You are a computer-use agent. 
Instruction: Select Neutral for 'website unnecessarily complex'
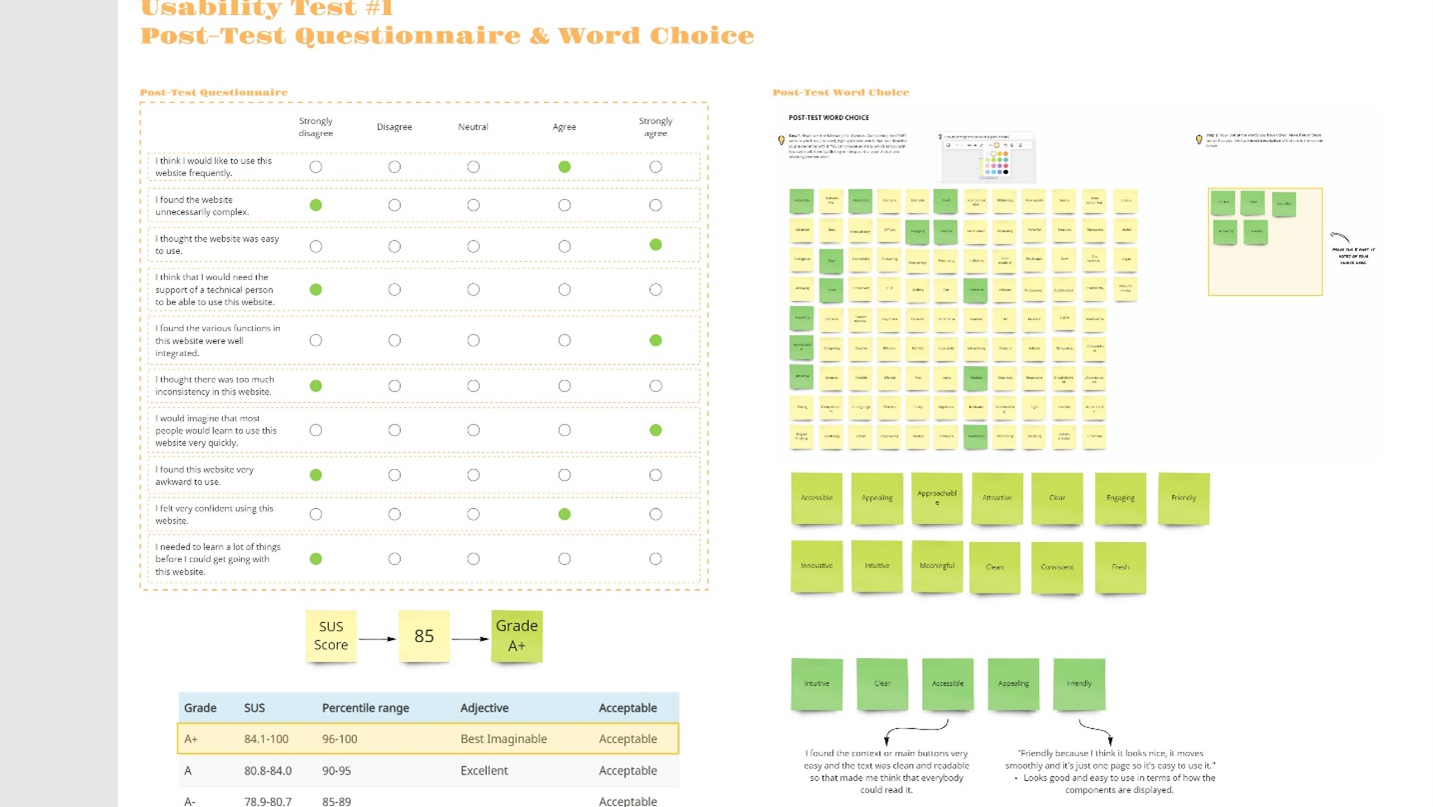tap(473, 205)
